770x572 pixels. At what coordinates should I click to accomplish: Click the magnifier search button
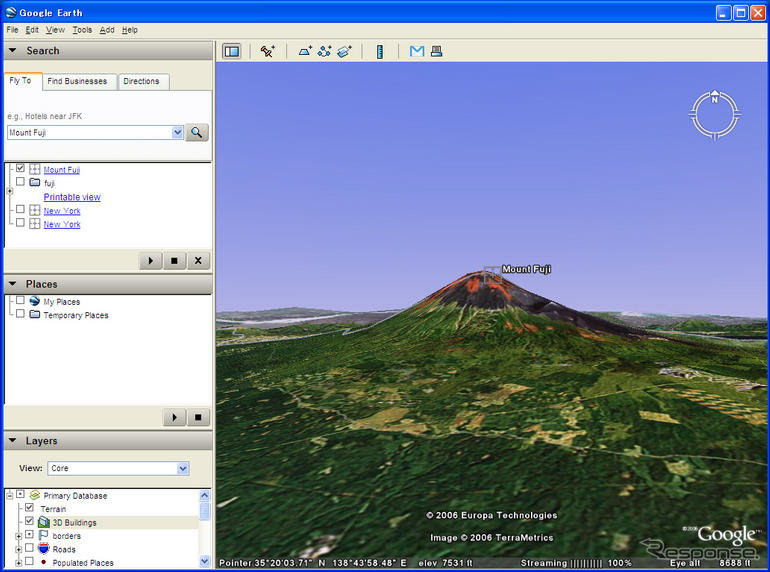click(x=197, y=132)
